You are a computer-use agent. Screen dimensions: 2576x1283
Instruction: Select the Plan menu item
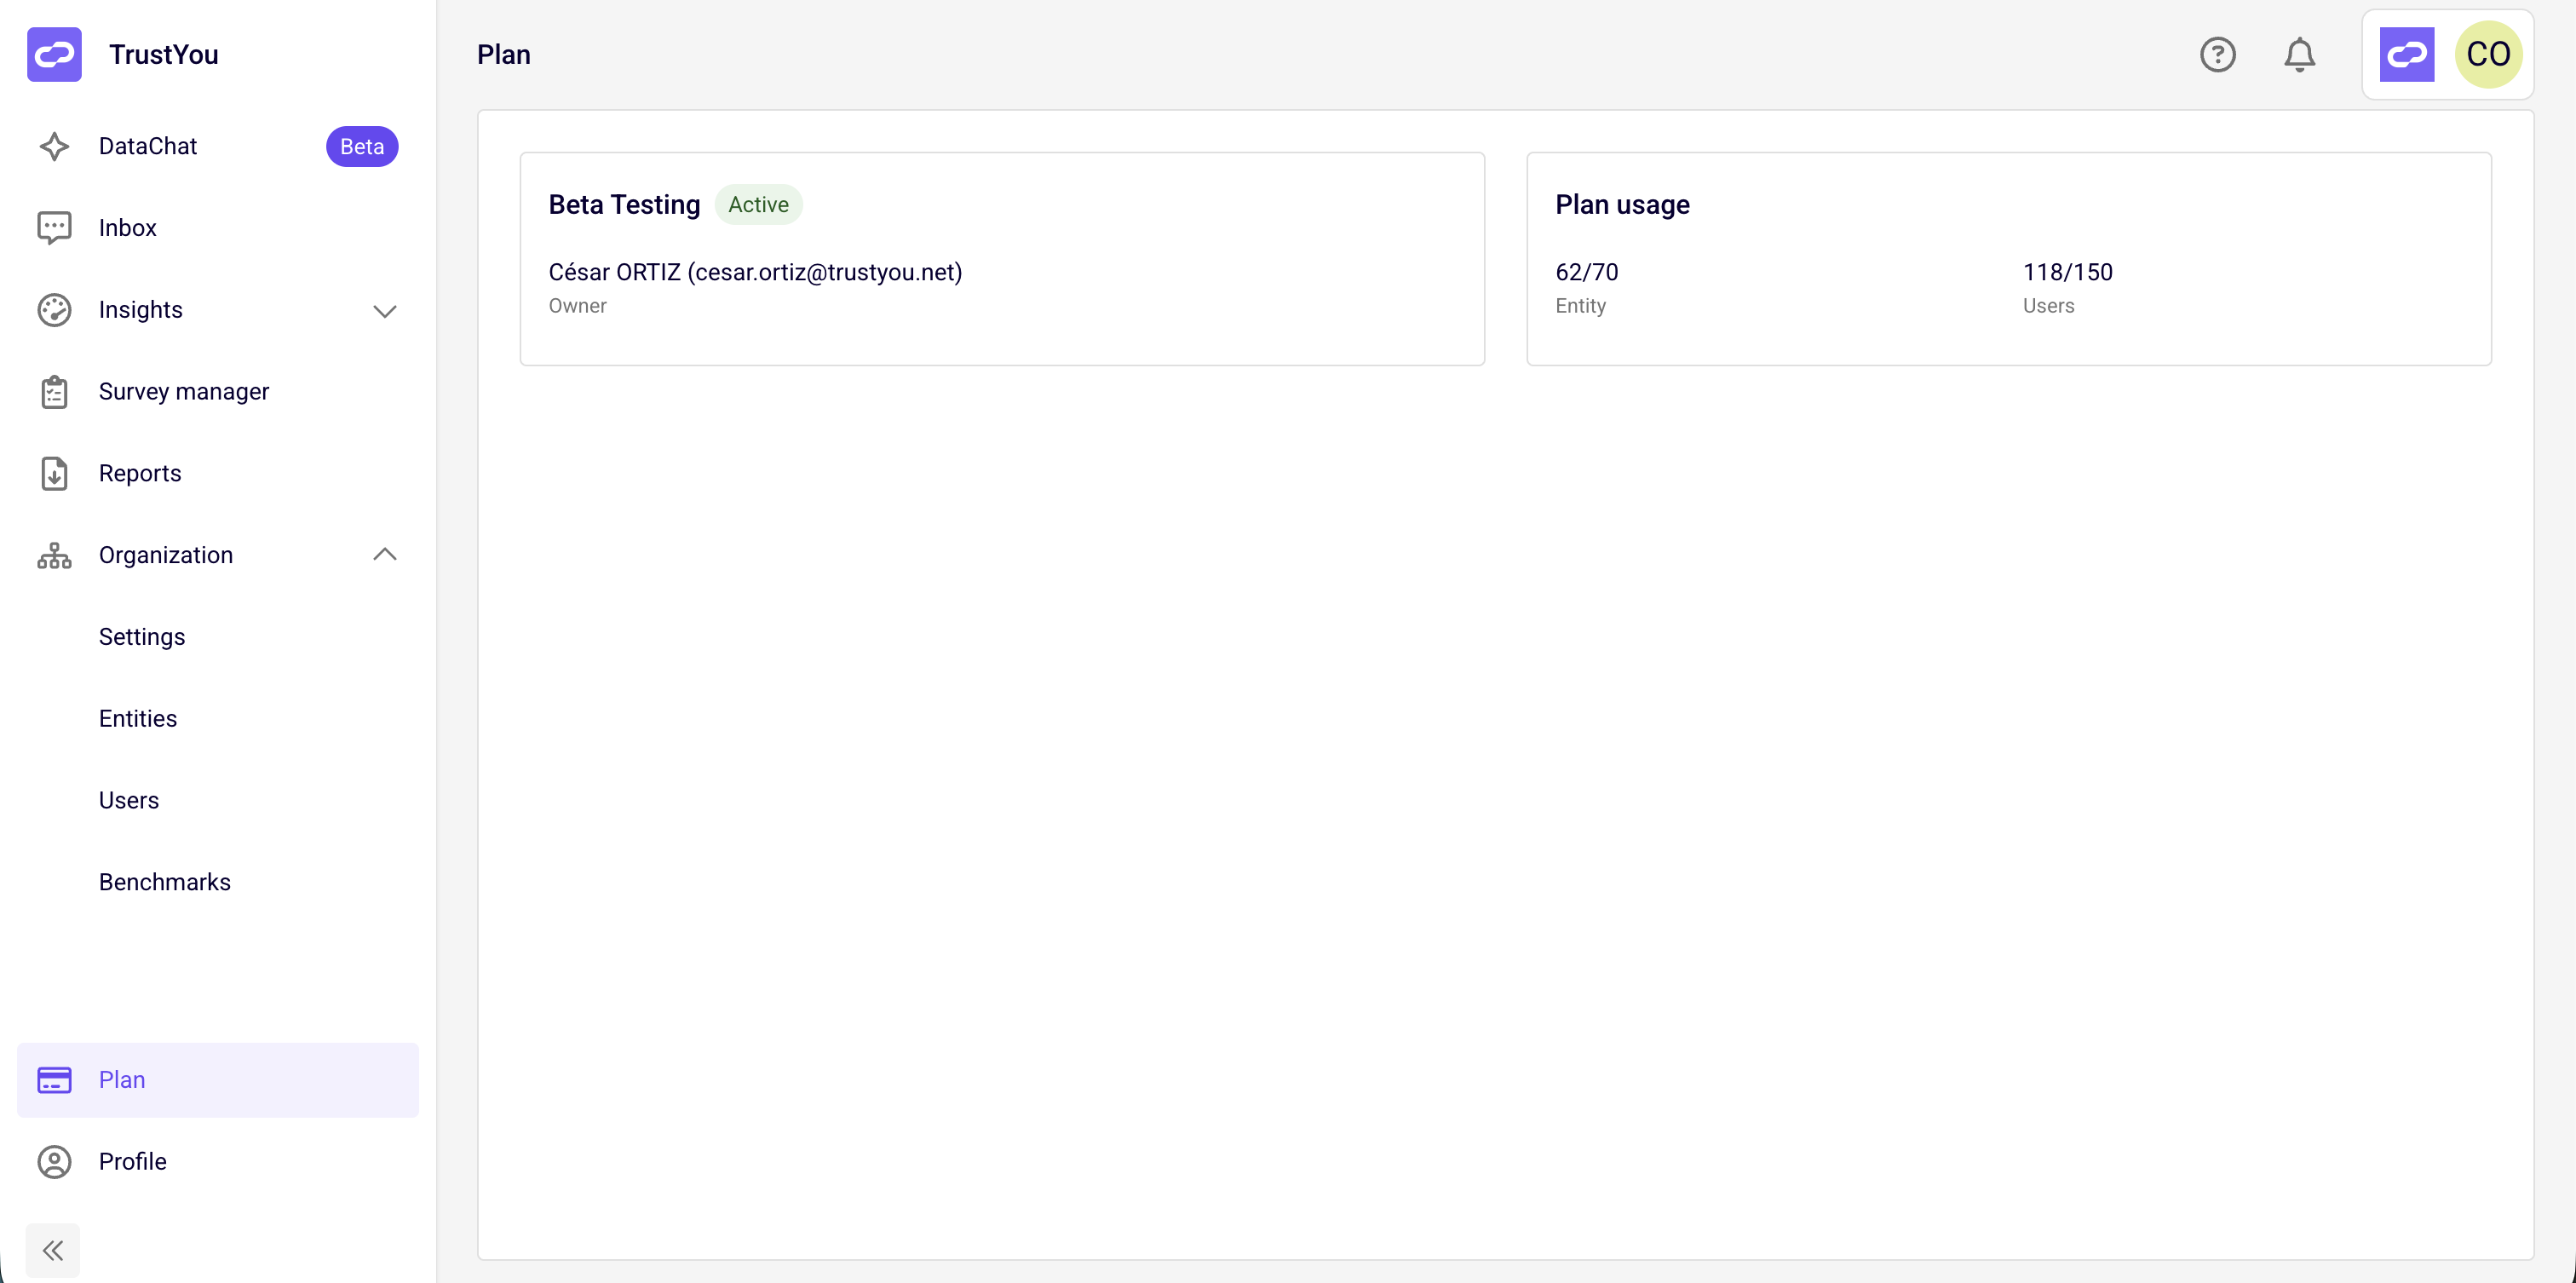(218, 1080)
